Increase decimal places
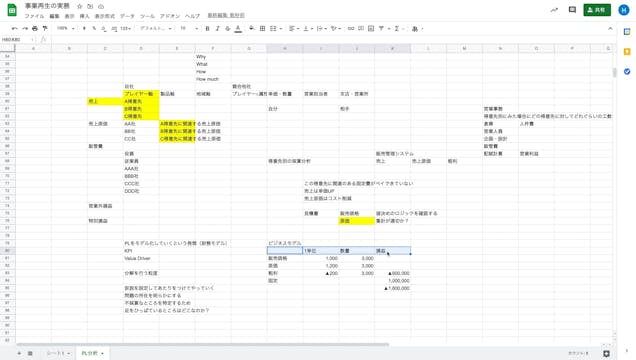The width and height of the screenshot is (636, 360). click(x=114, y=28)
